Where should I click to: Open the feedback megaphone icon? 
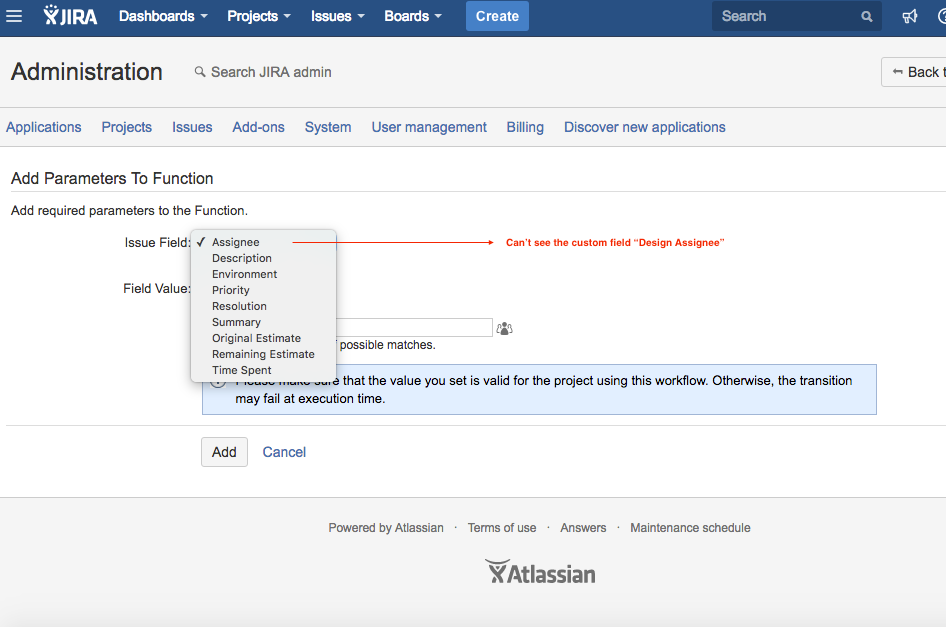pos(910,16)
